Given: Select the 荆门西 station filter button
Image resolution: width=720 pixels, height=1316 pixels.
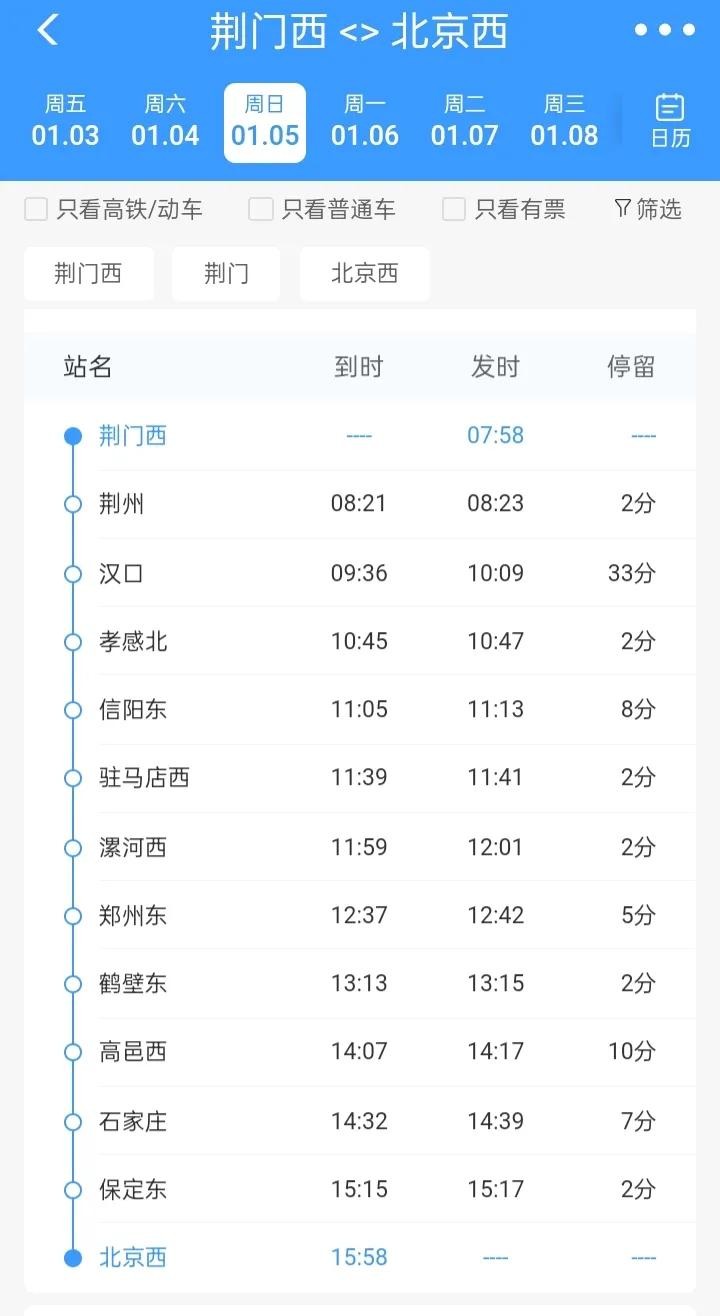Looking at the screenshot, I should click(88, 274).
